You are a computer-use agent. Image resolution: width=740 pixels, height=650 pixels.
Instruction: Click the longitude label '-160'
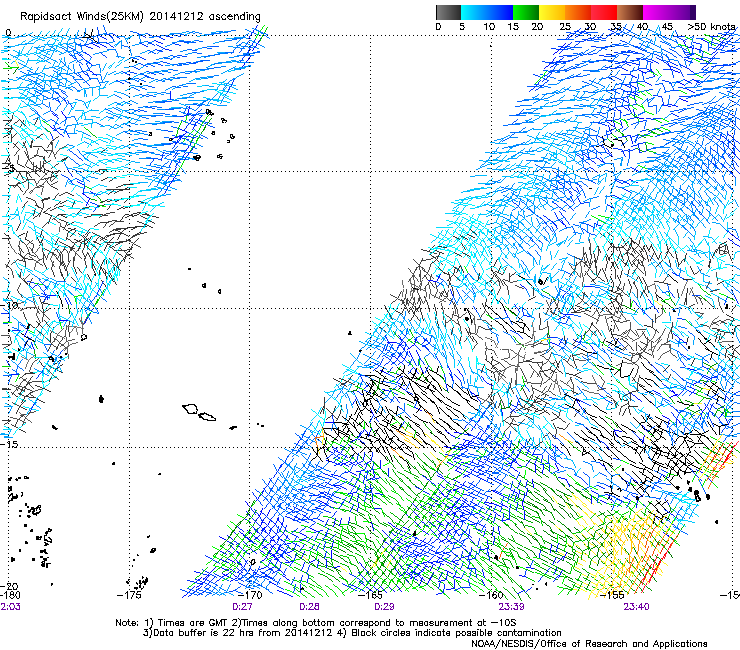[491, 595]
